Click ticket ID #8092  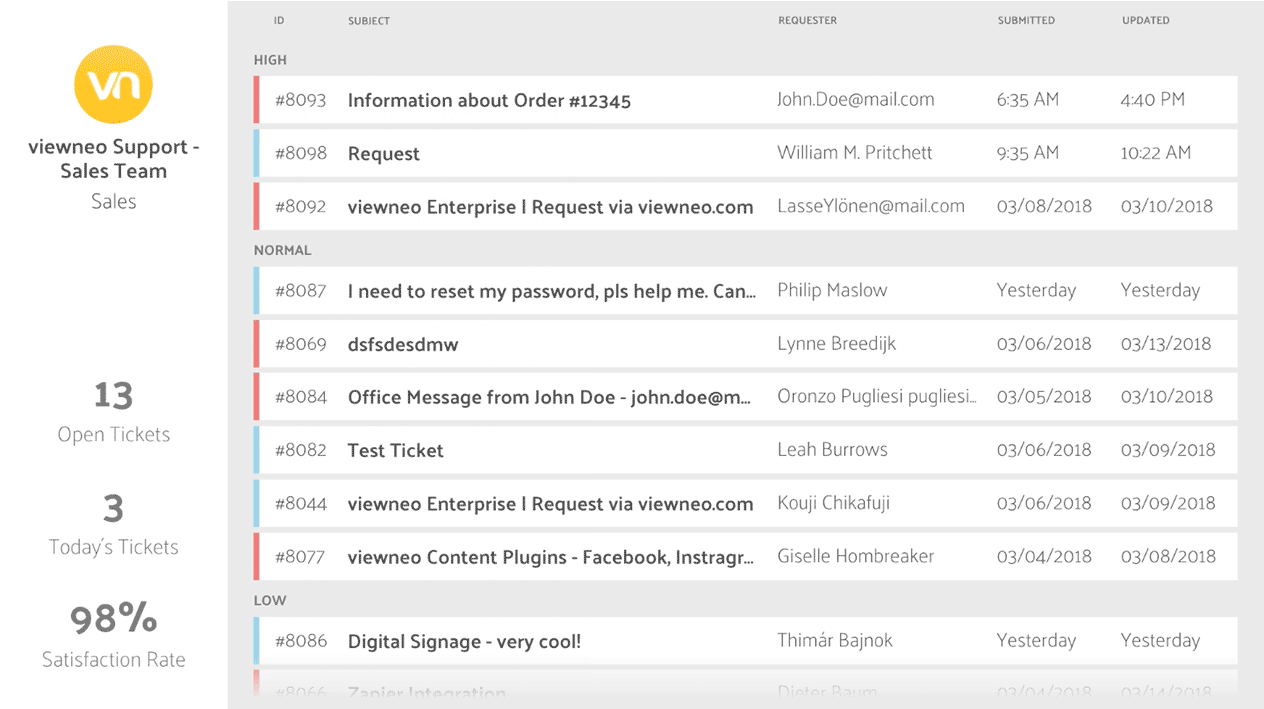tap(301, 207)
